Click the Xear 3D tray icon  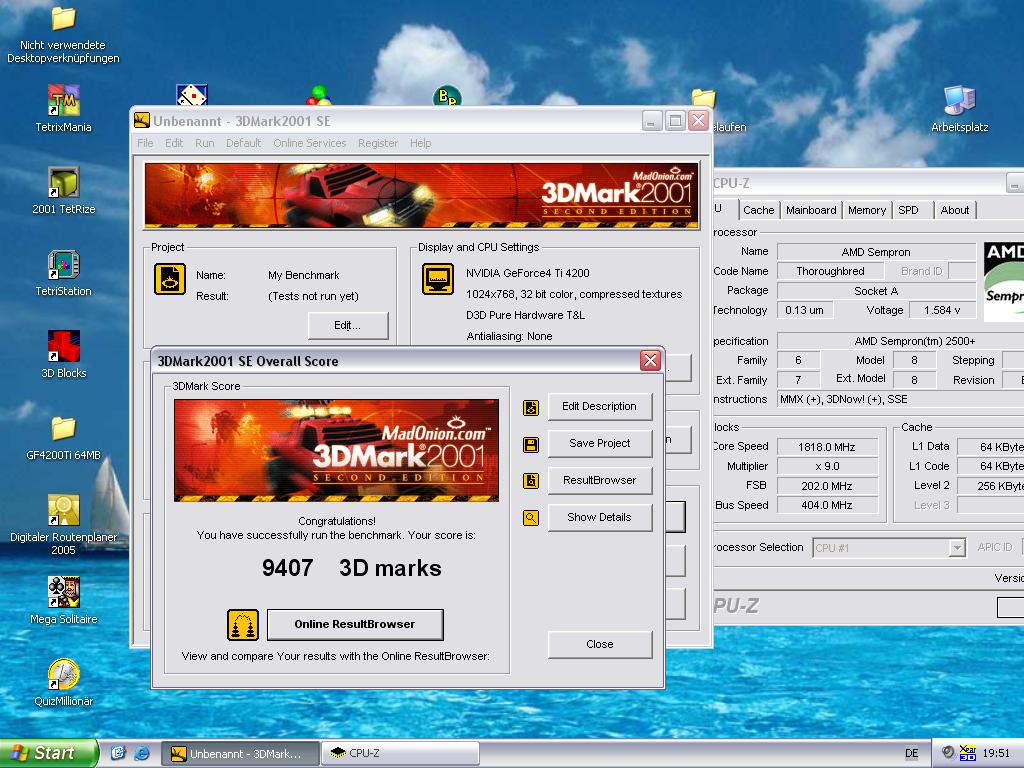click(x=968, y=753)
